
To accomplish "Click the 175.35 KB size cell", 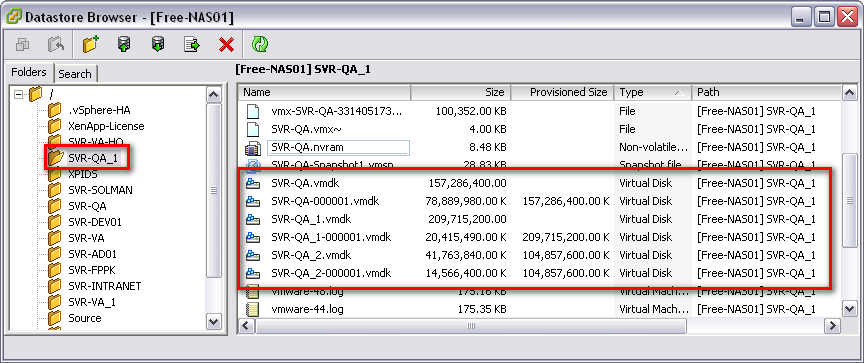I will (482, 309).
